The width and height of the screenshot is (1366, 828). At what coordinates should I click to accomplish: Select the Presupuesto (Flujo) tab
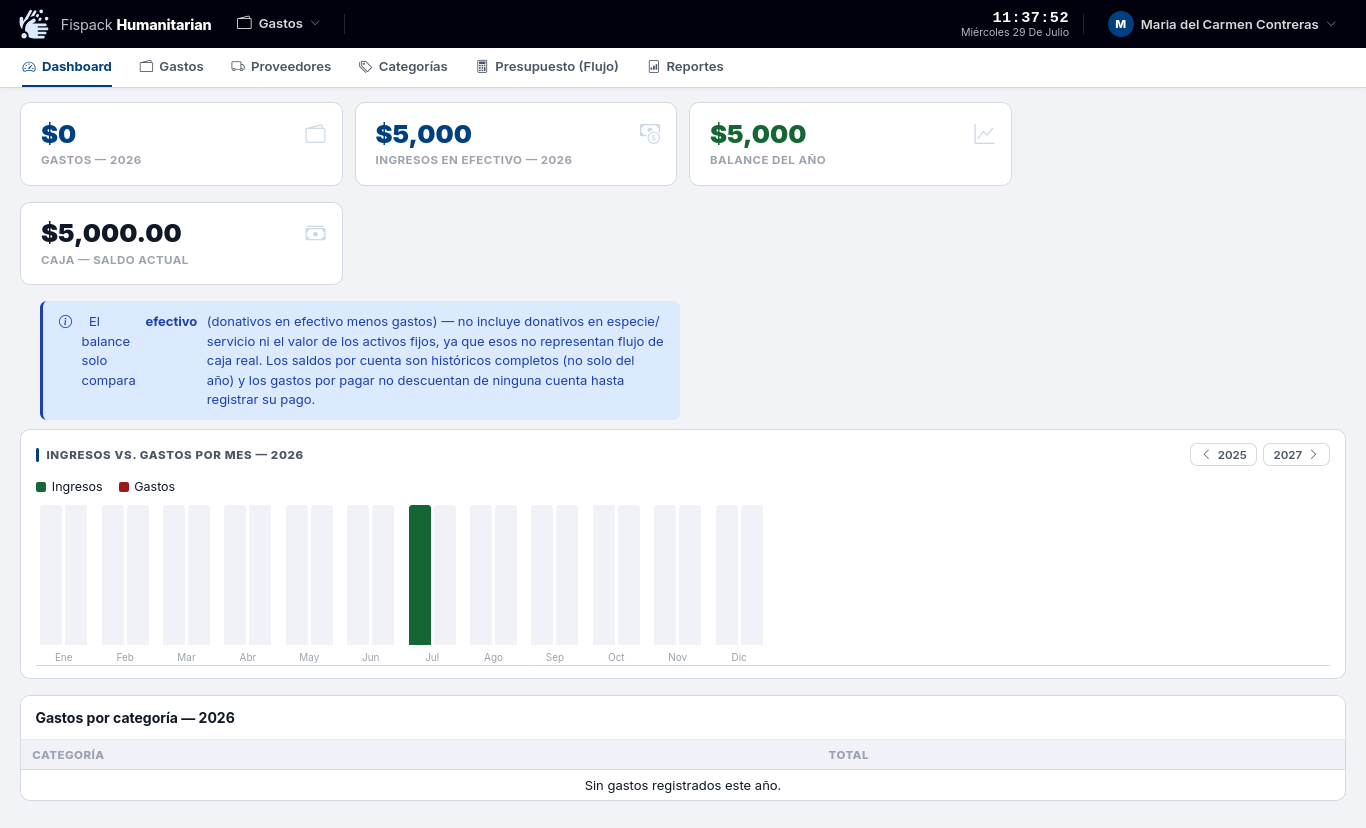[x=547, y=66]
